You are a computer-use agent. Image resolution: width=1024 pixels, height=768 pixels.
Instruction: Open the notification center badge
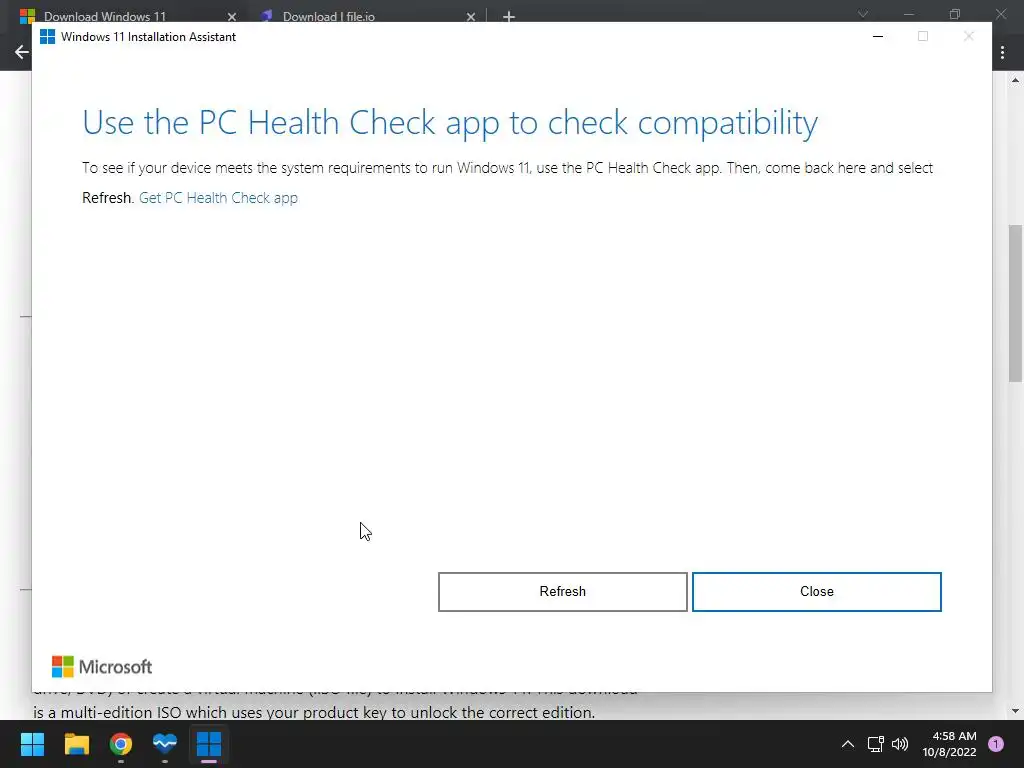point(996,744)
